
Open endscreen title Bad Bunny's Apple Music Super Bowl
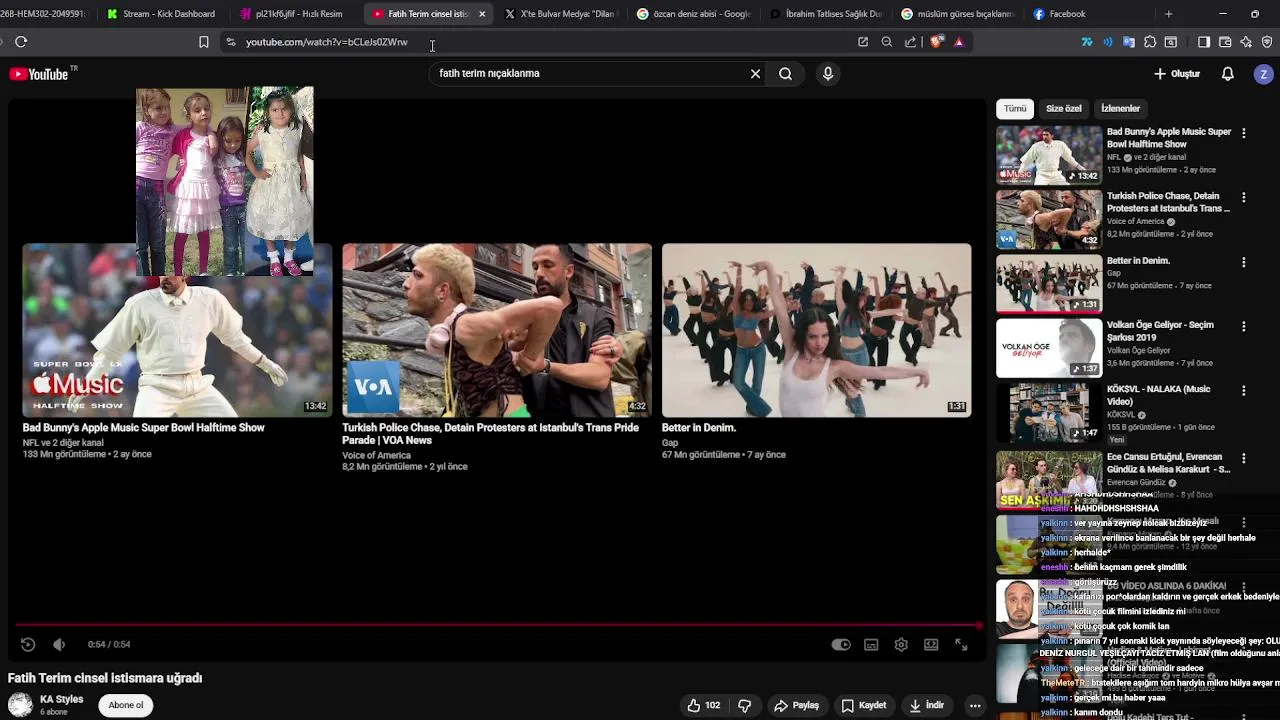point(144,428)
